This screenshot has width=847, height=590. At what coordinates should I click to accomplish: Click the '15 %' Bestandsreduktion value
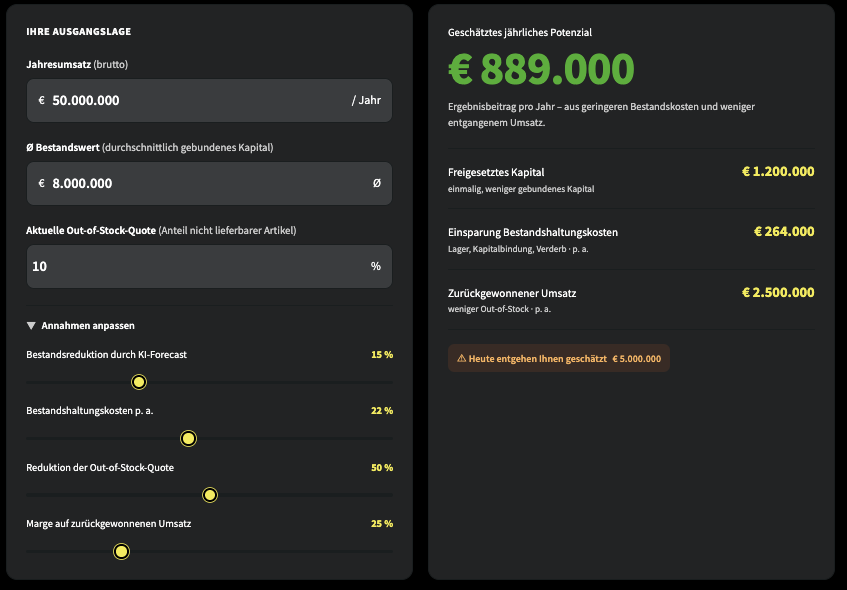(382, 355)
